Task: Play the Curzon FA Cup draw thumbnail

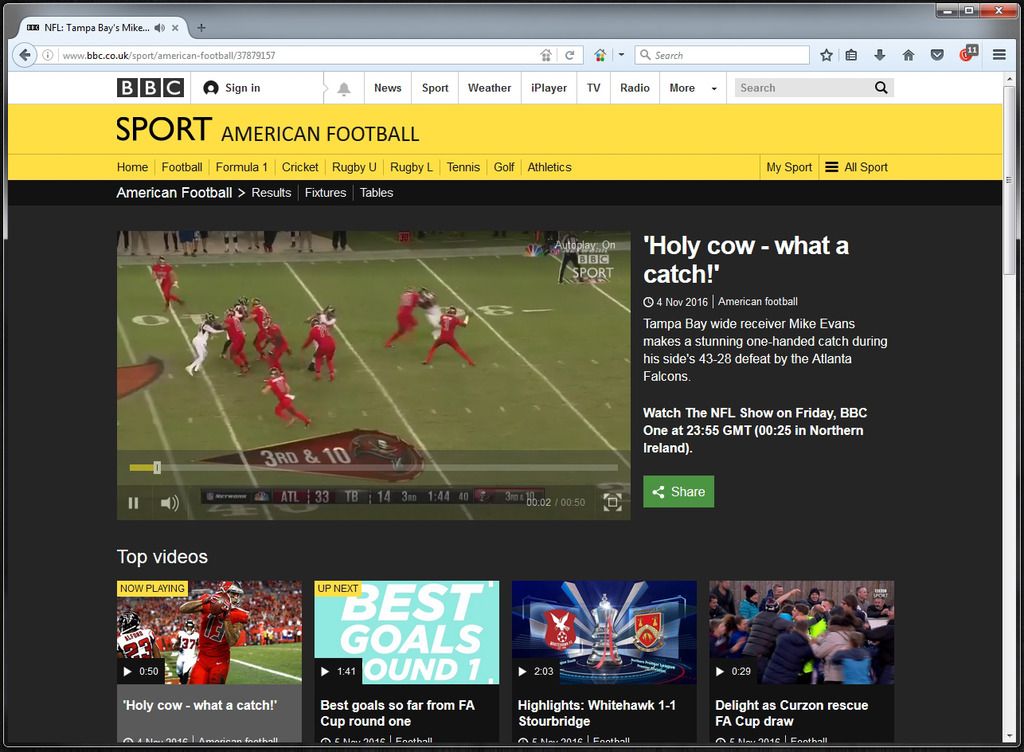Action: (801, 632)
